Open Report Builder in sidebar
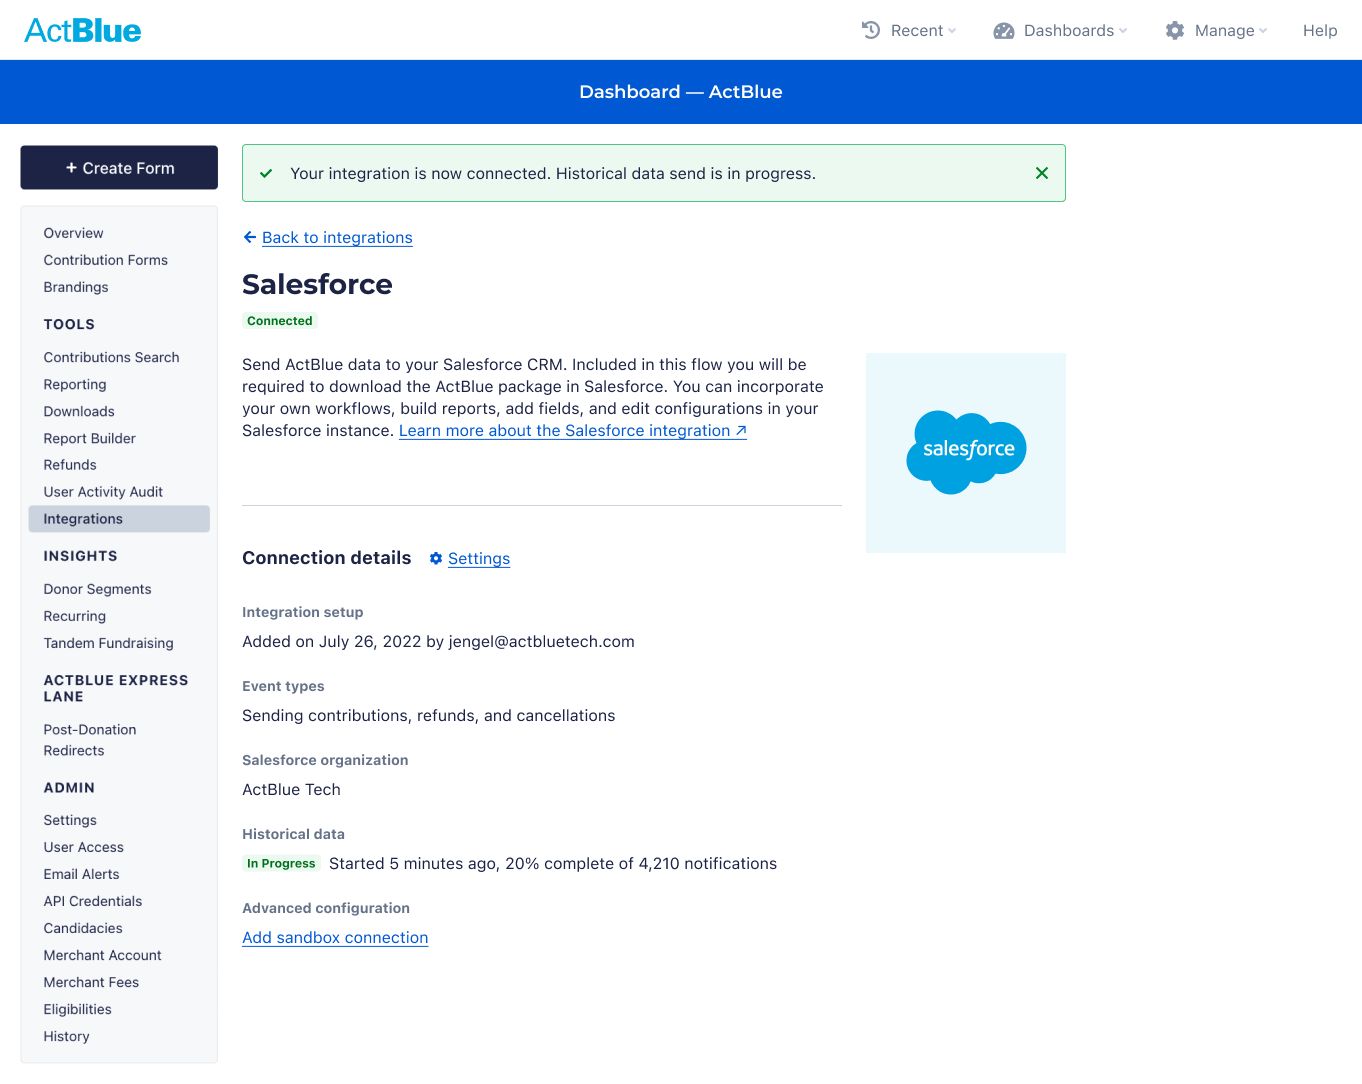This screenshot has height=1084, width=1362. (x=89, y=438)
